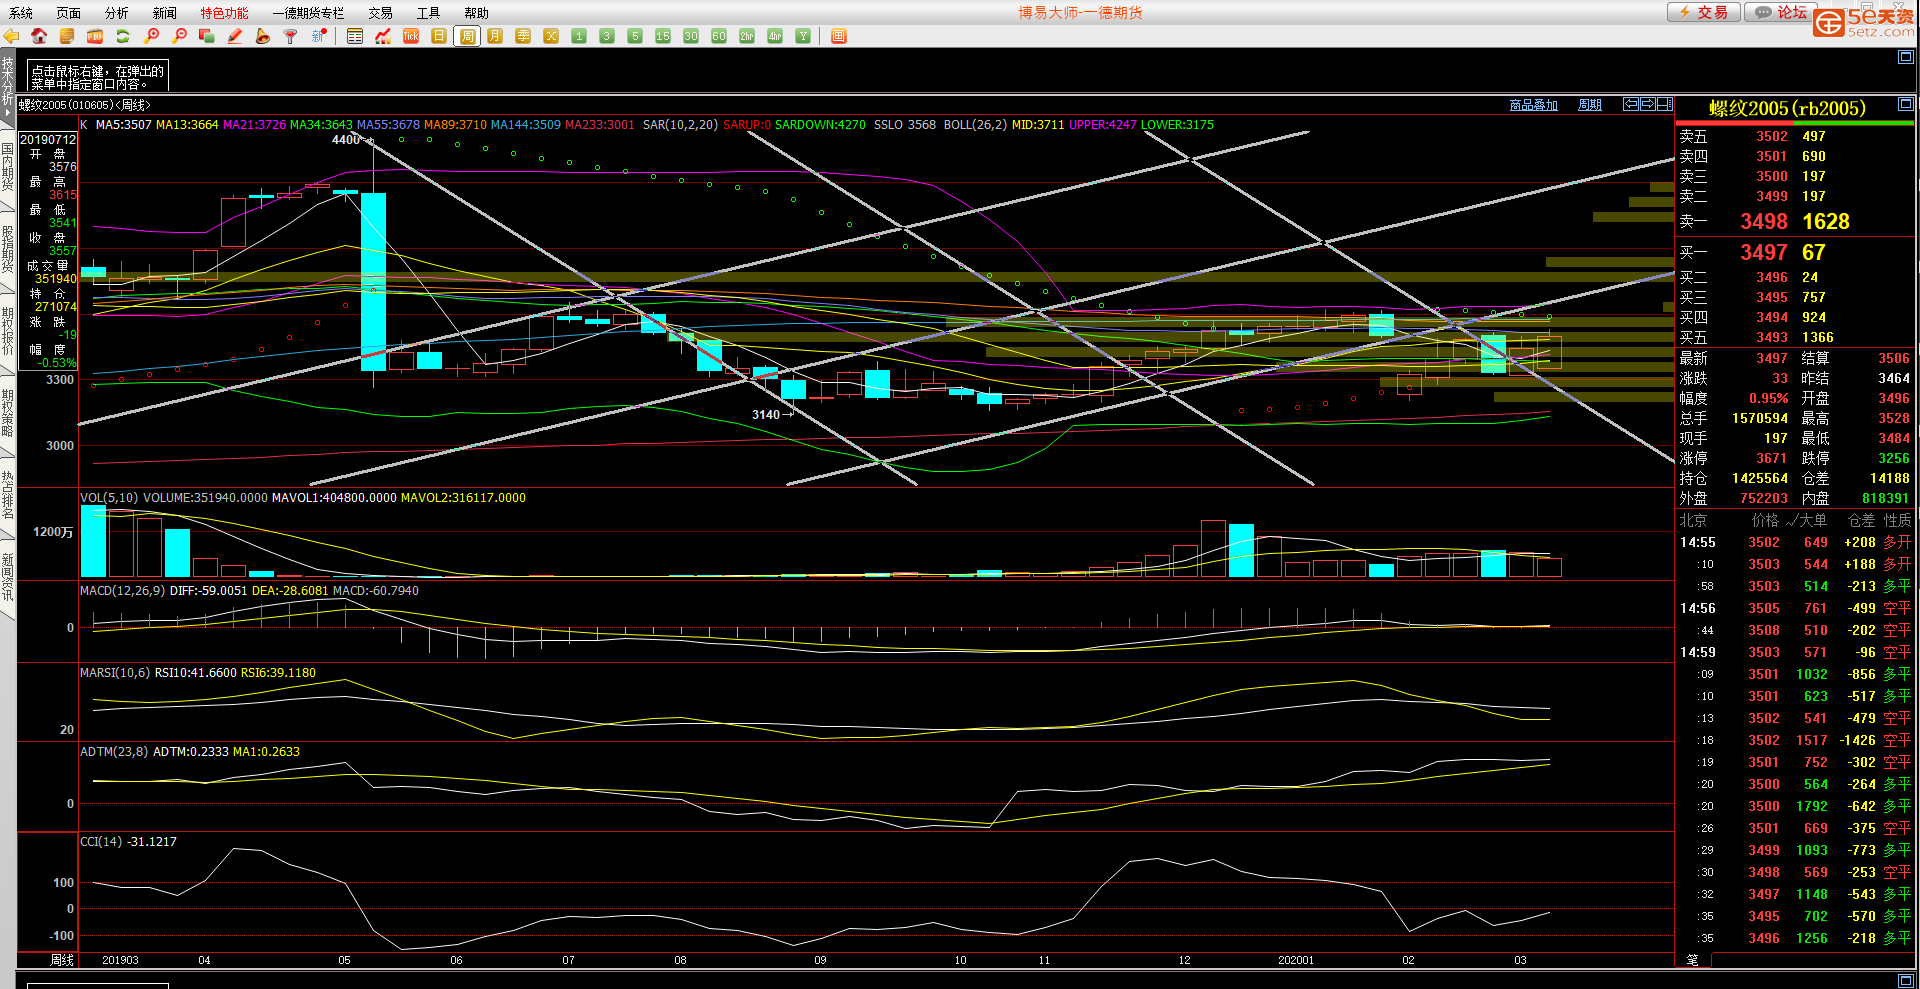The image size is (1920, 989).
Task: Click the filter funnel icon
Action: pyautogui.click(x=291, y=36)
